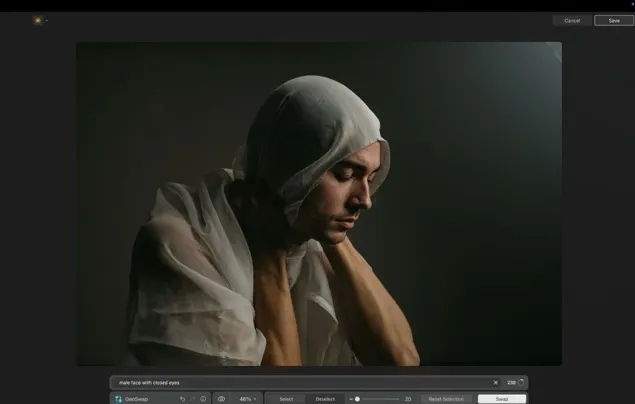Click the portrait photo on canvas
635x404 pixels.
point(318,203)
